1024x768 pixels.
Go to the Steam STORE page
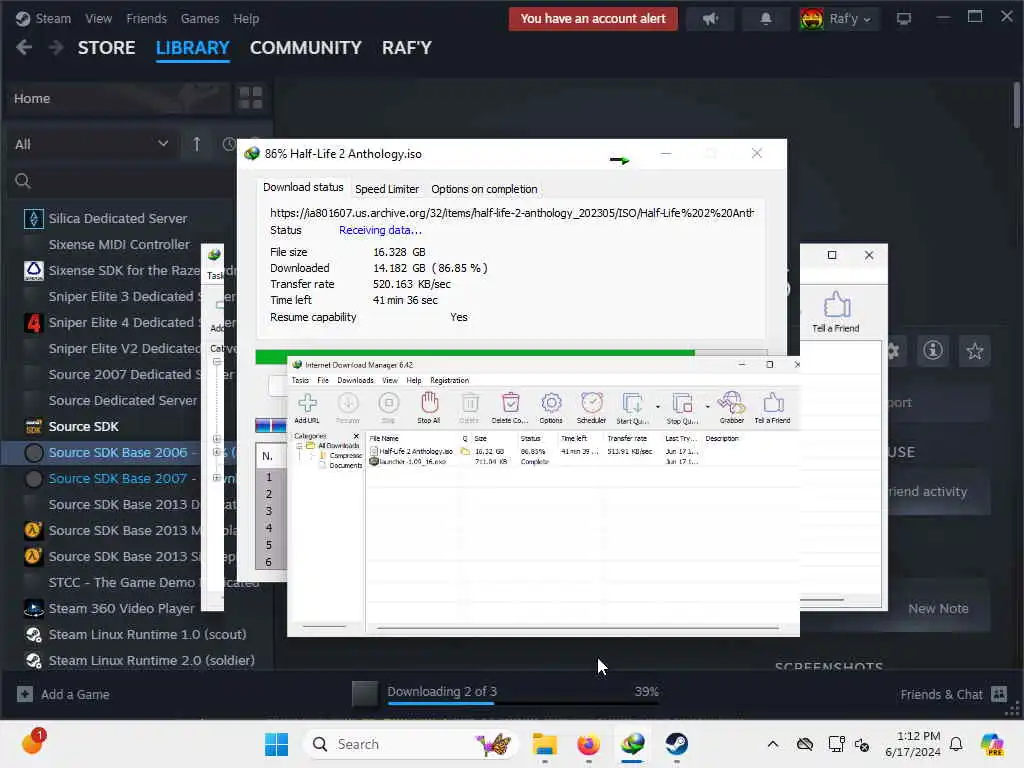[x=106, y=48]
